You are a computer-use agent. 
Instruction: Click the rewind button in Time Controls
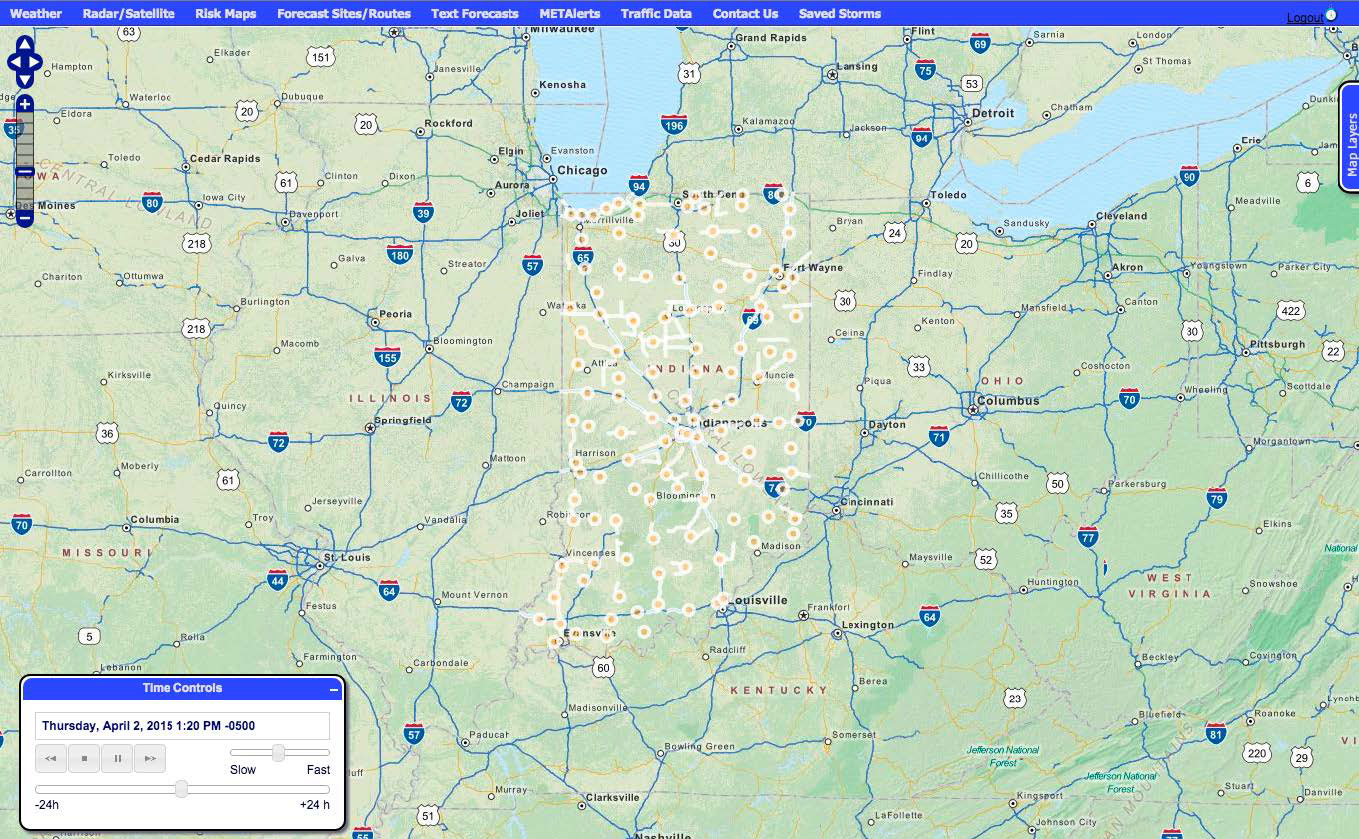pyautogui.click(x=51, y=759)
